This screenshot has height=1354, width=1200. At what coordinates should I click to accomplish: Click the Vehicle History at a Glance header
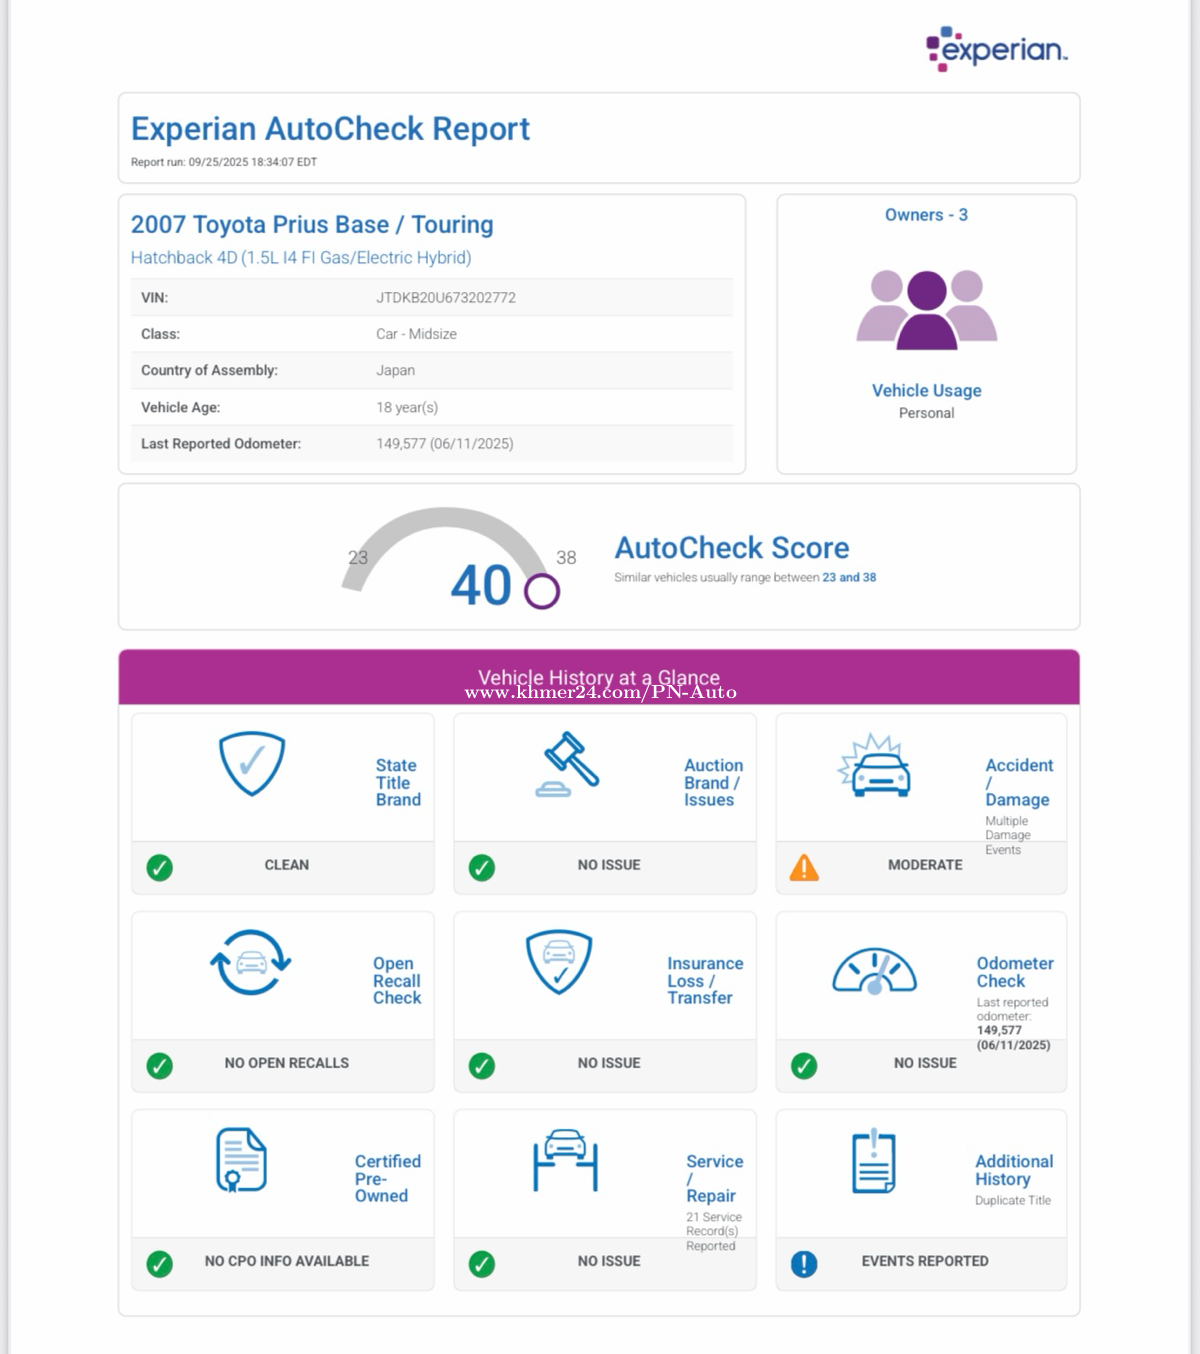(598, 678)
